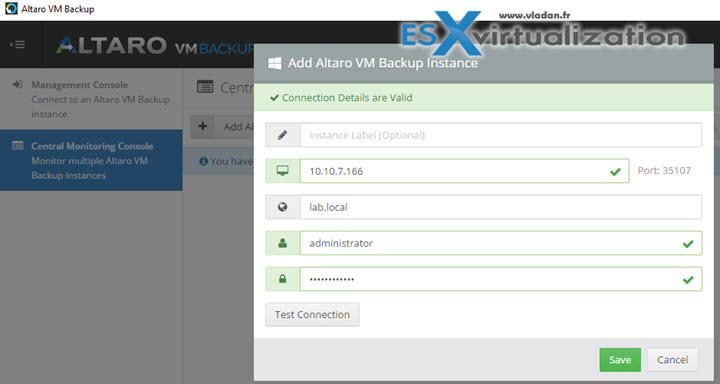Click the globe icon beside domain field
The image size is (720, 384).
tap(282, 207)
